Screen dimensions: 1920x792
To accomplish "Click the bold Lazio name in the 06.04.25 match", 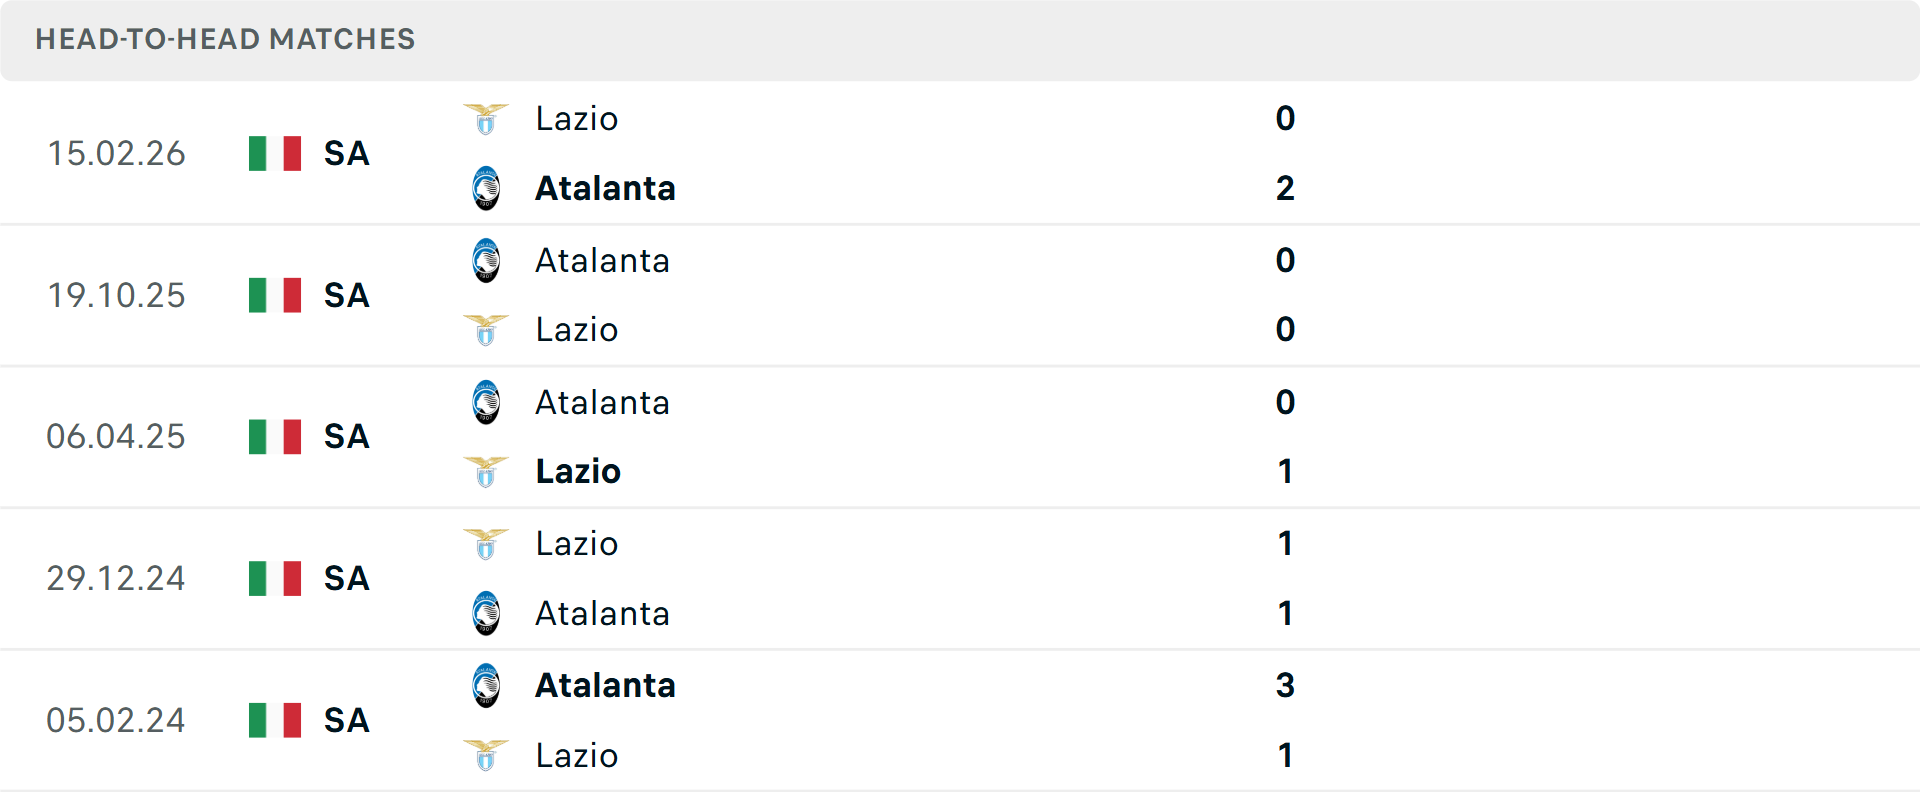I will tap(577, 472).
